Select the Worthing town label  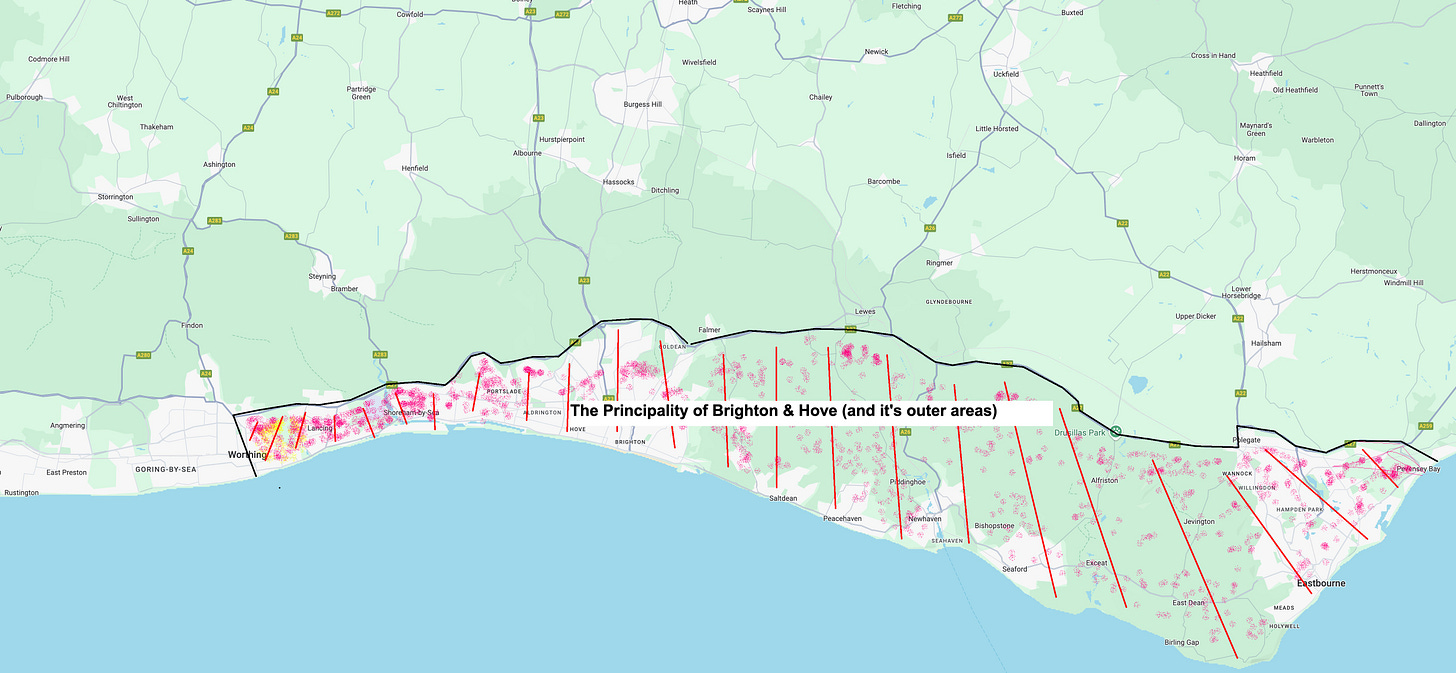248,455
